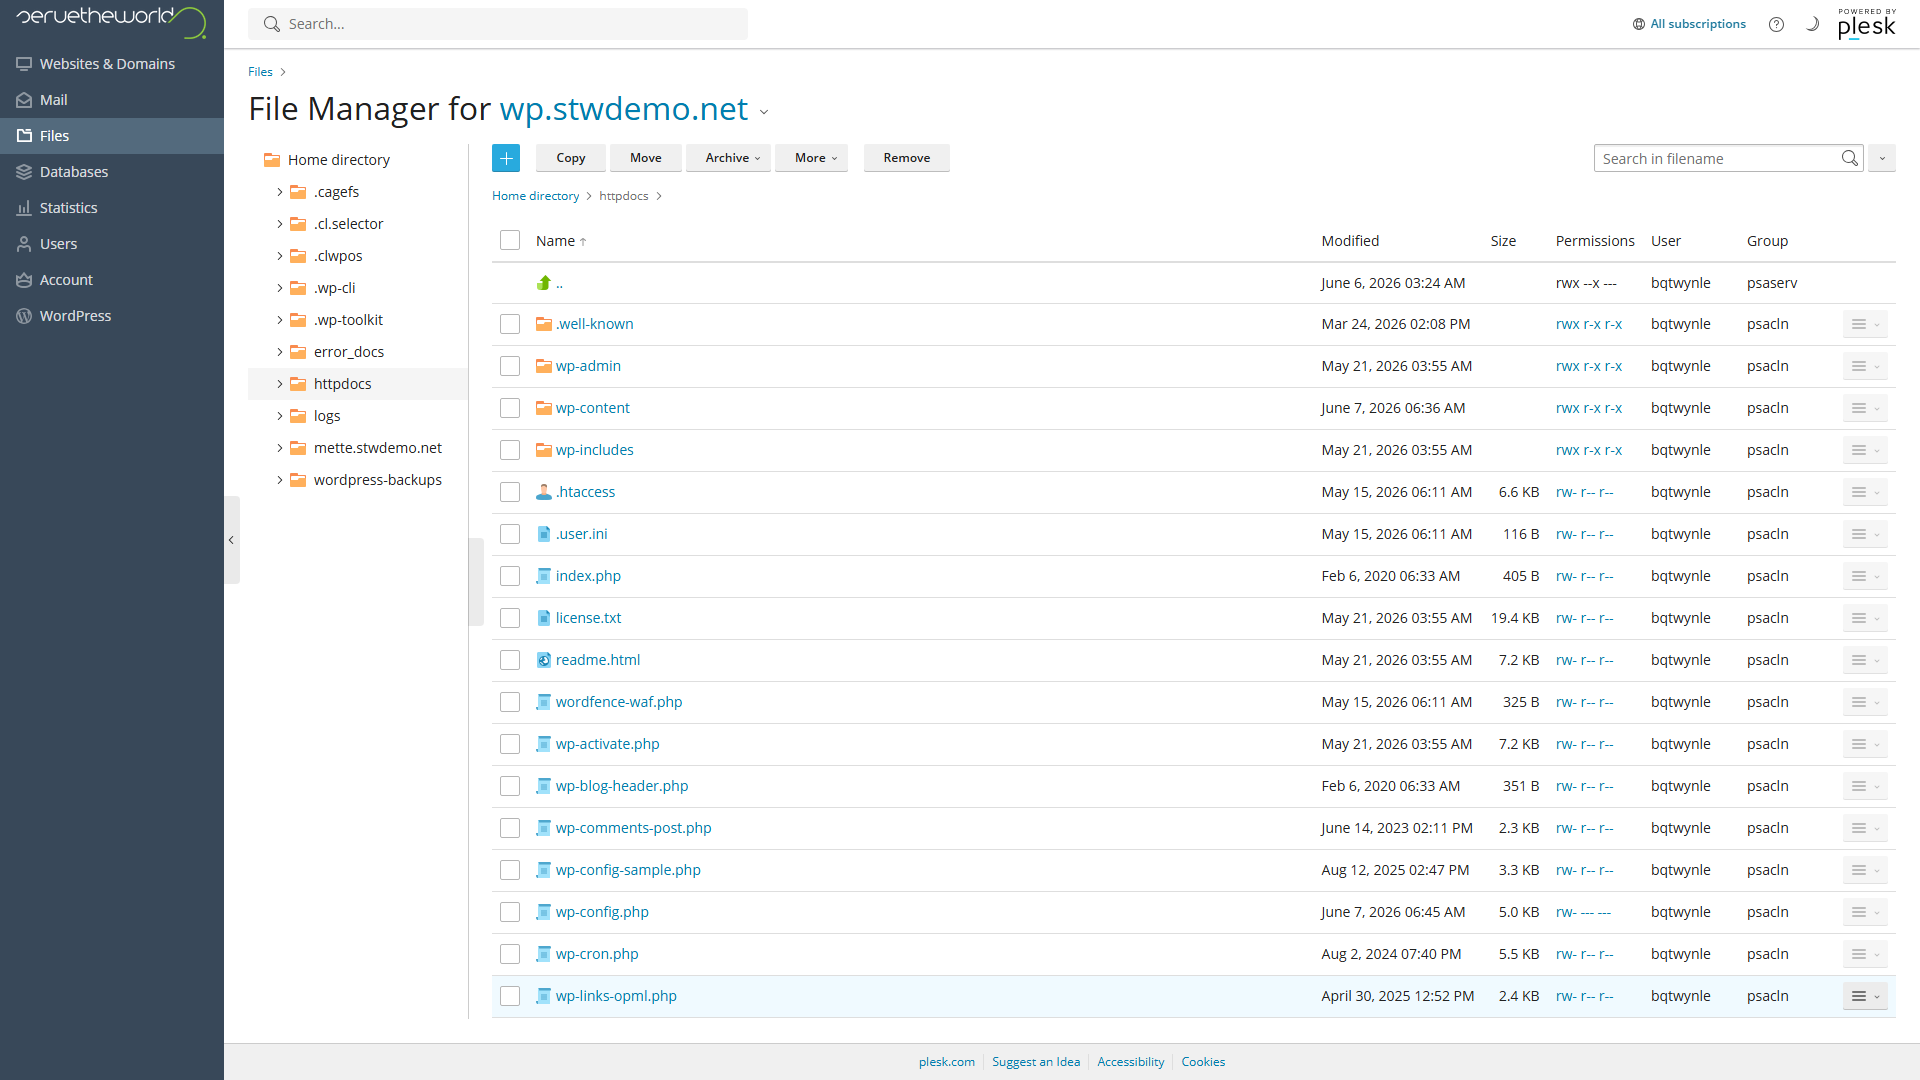The image size is (1920, 1080).
Task: Click the blue plus add-file button
Action: coord(506,158)
